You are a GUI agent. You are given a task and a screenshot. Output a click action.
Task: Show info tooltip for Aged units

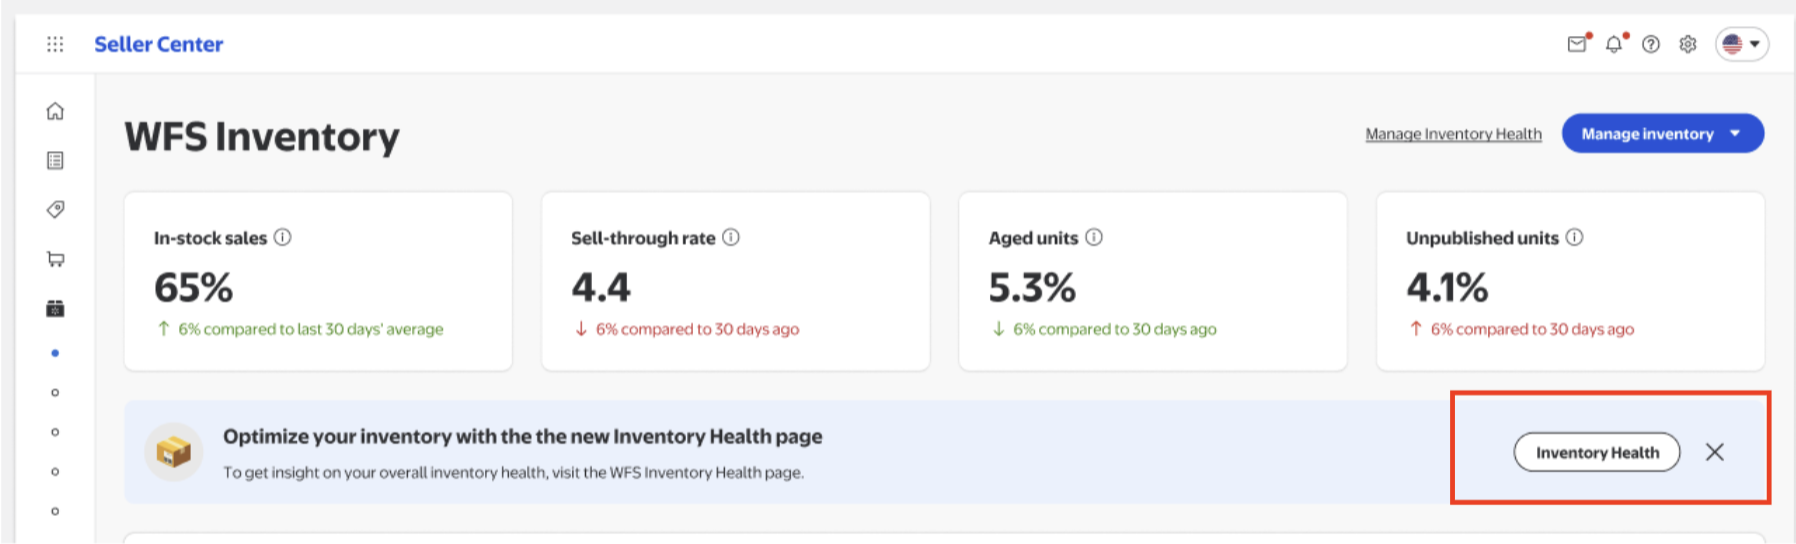(x=1094, y=237)
